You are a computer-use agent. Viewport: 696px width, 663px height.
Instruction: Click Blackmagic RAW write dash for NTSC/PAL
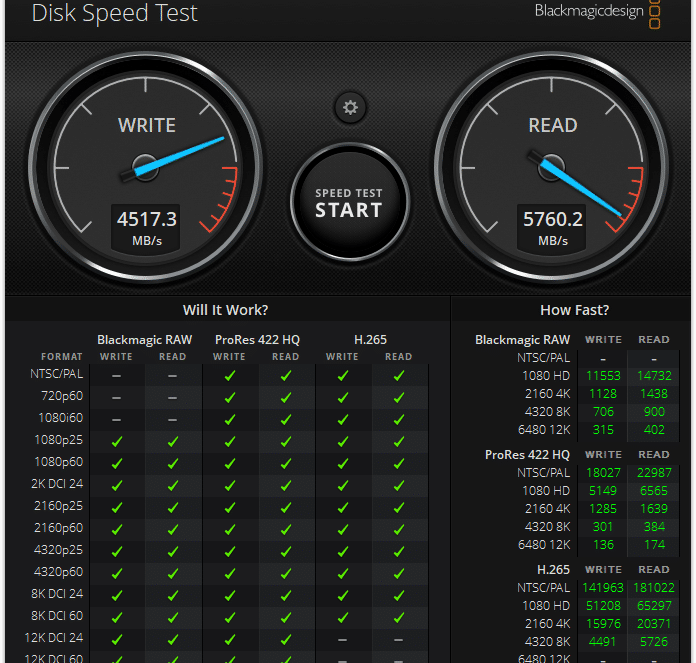[116, 376]
